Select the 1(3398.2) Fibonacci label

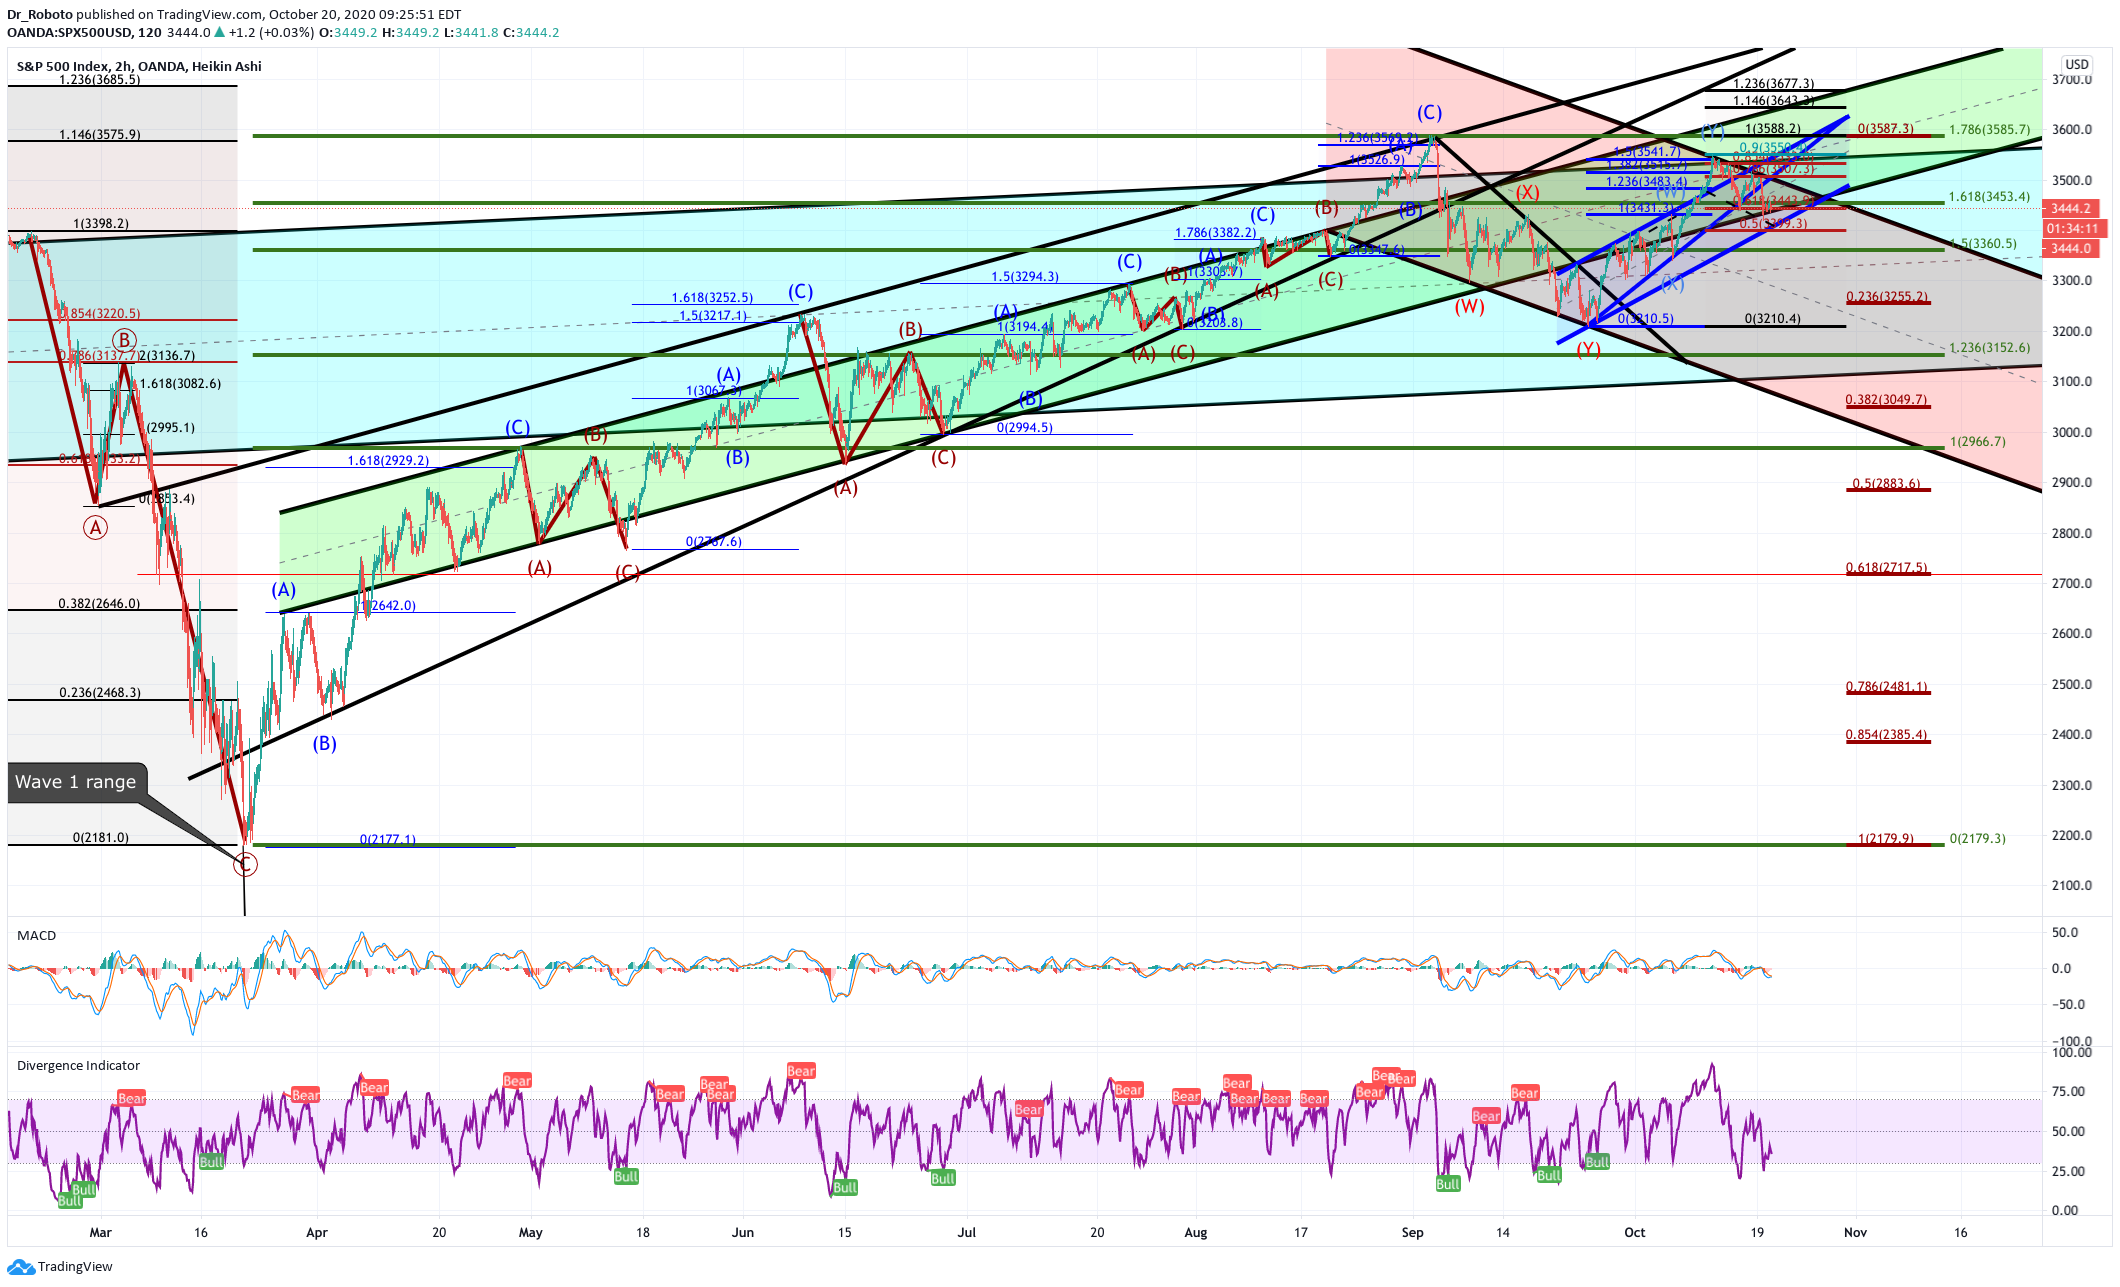coord(101,224)
